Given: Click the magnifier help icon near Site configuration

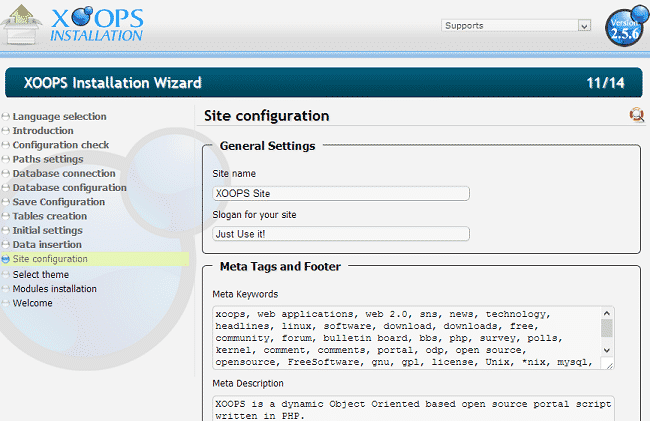Looking at the screenshot, I should pos(637,116).
